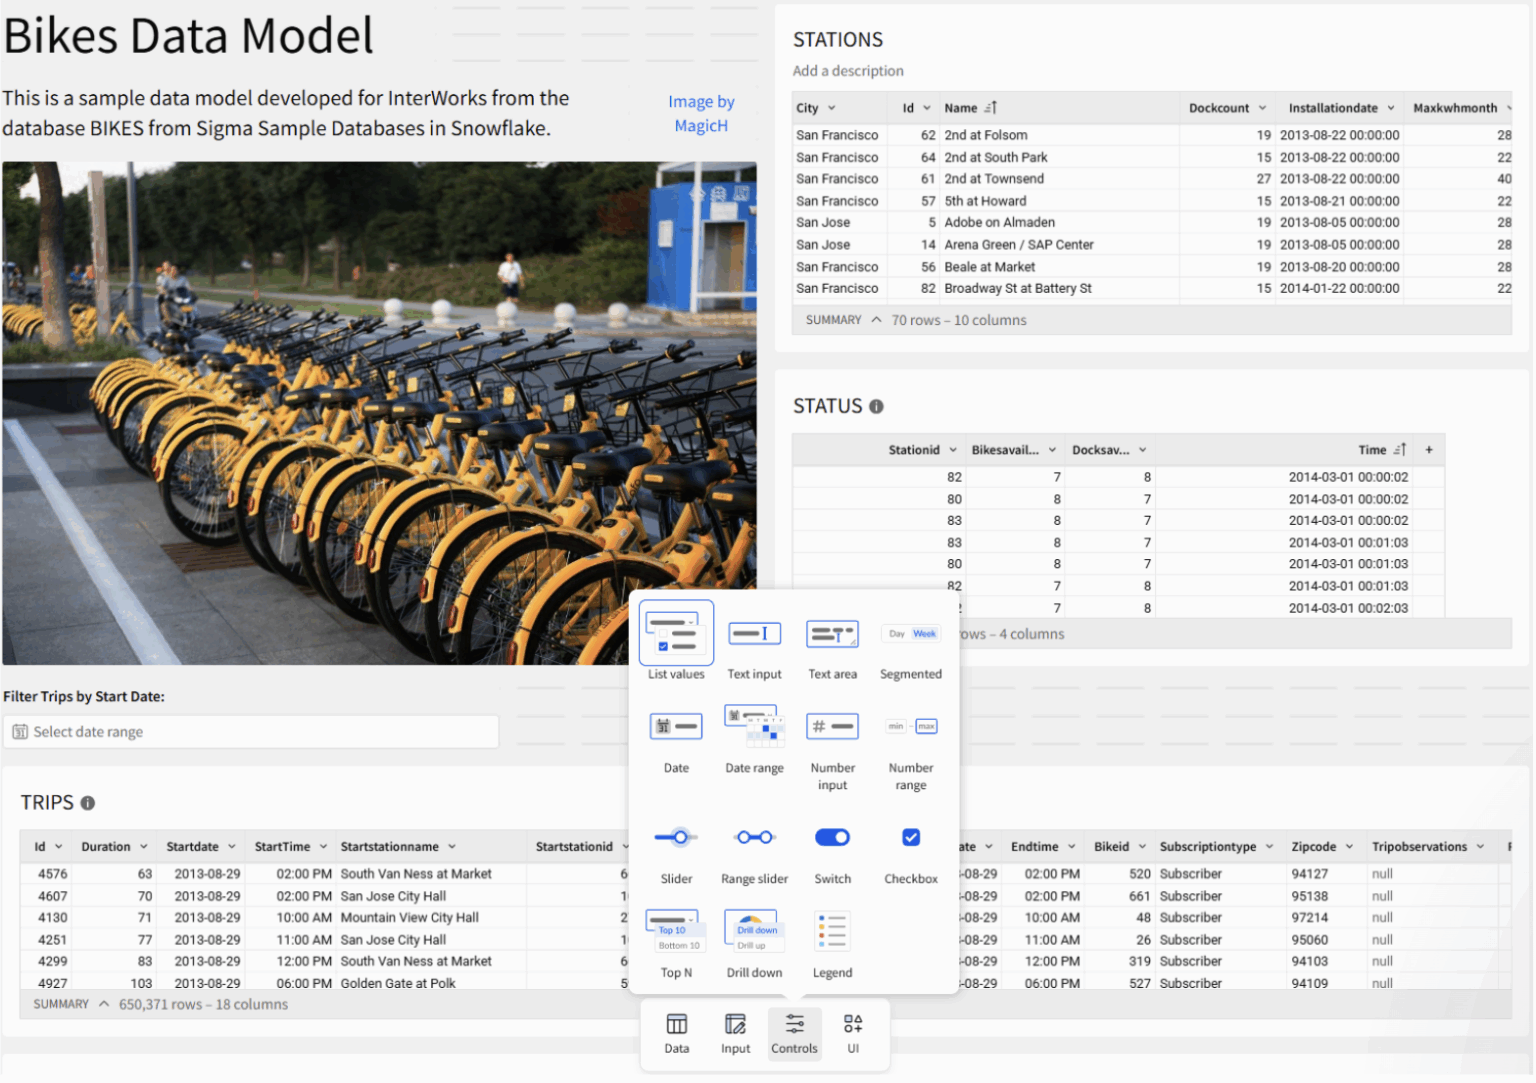Click the Image by MagicH link
Image resolution: width=1536 pixels, height=1083 pixels.
pyautogui.click(x=700, y=113)
